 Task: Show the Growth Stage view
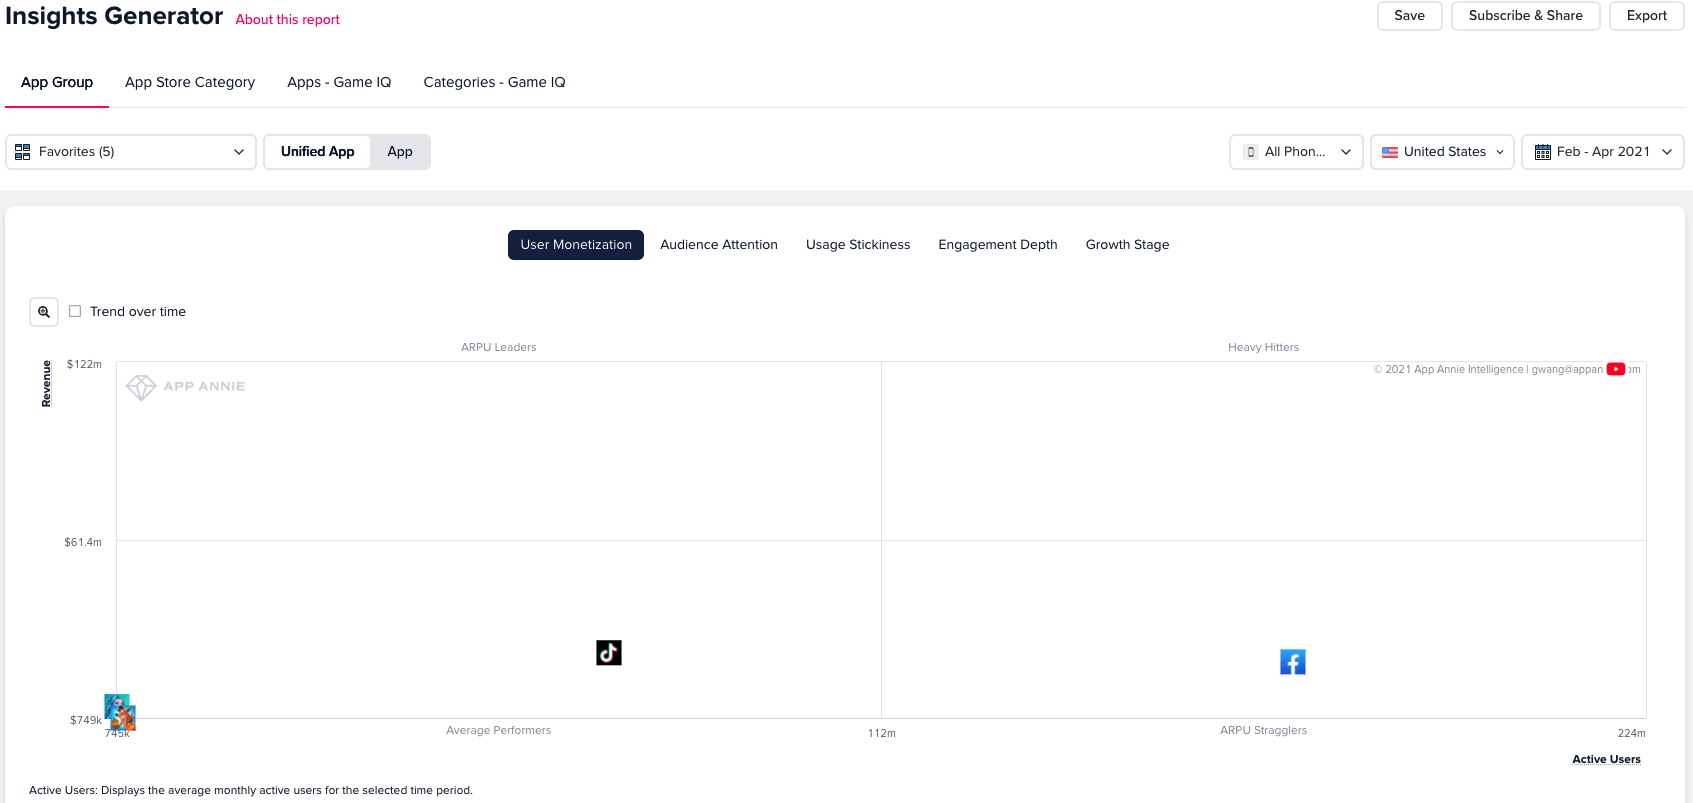1127,245
